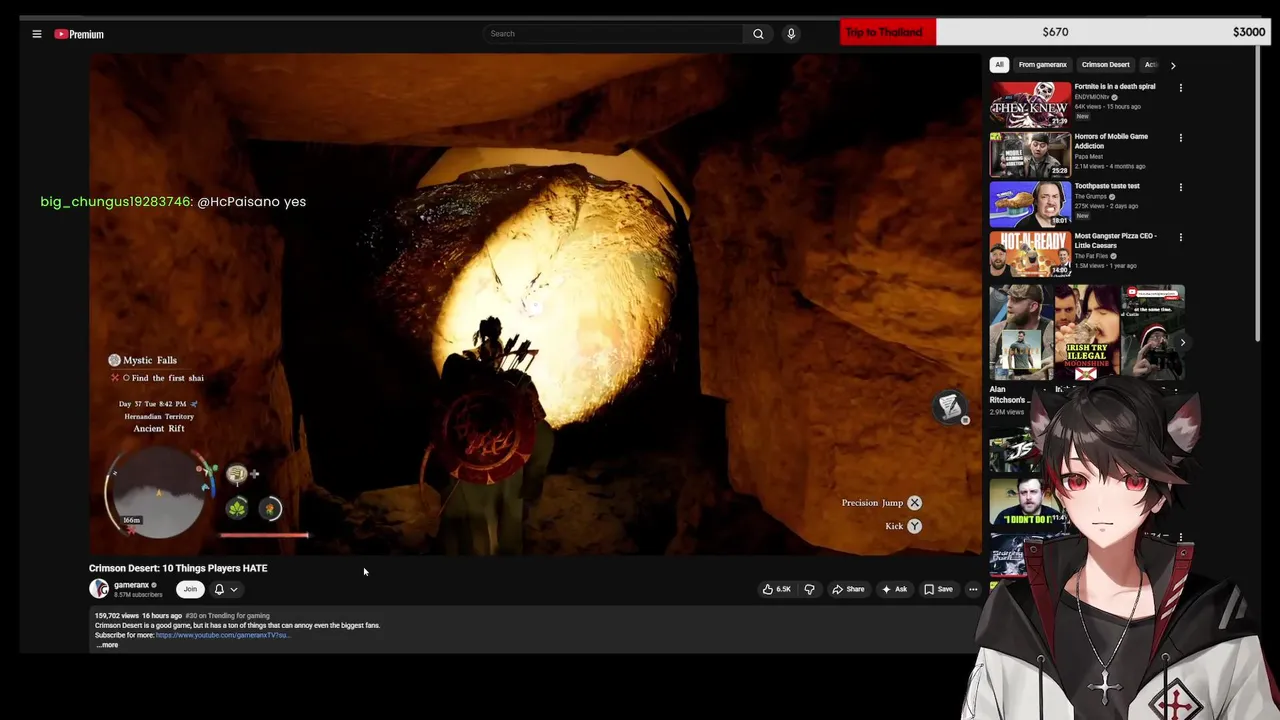Open the YouTube hamburger guide menu
1280x720 pixels.
coord(37,34)
